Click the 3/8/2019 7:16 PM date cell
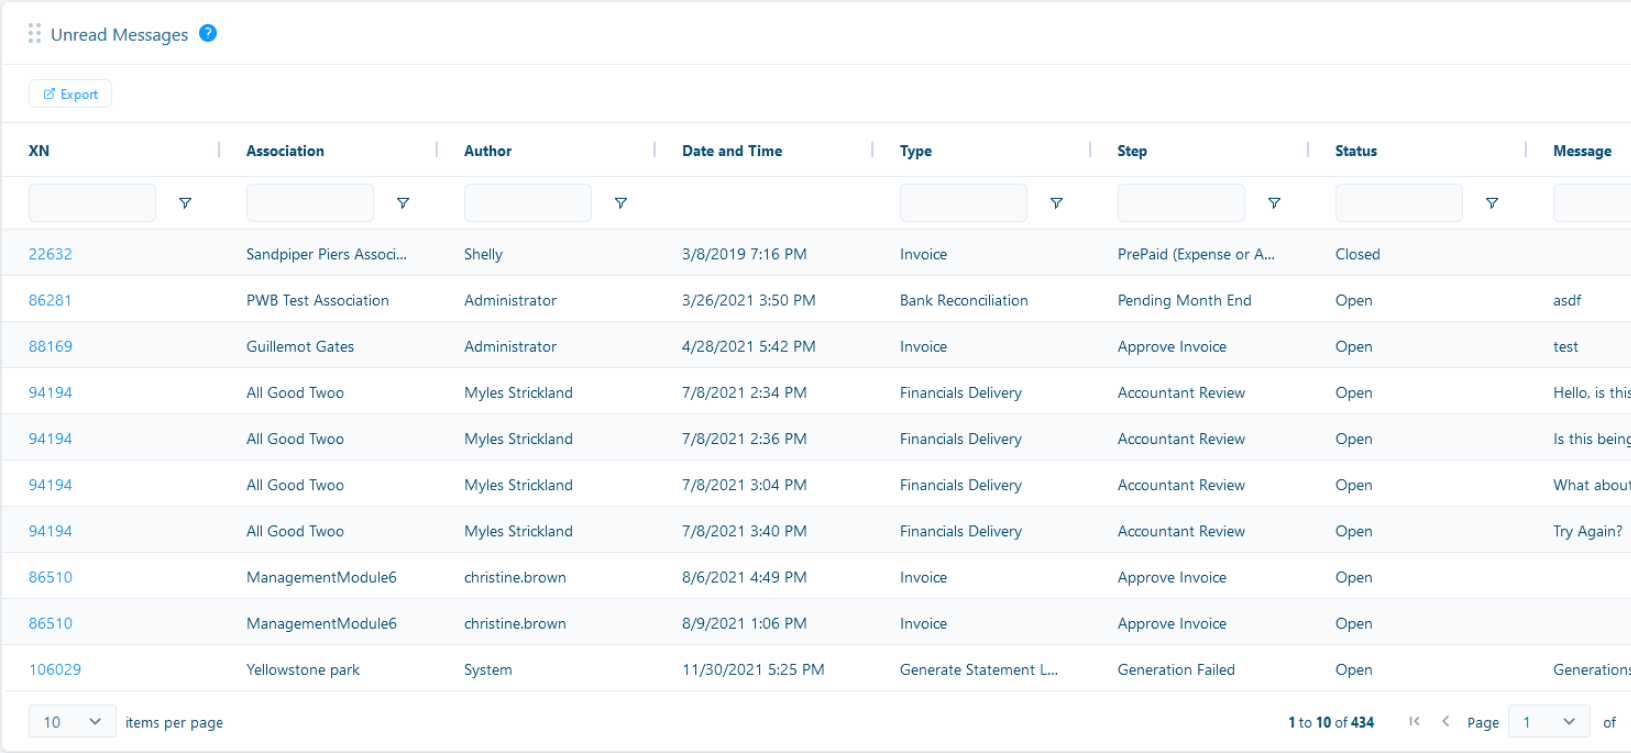 point(744,254)
